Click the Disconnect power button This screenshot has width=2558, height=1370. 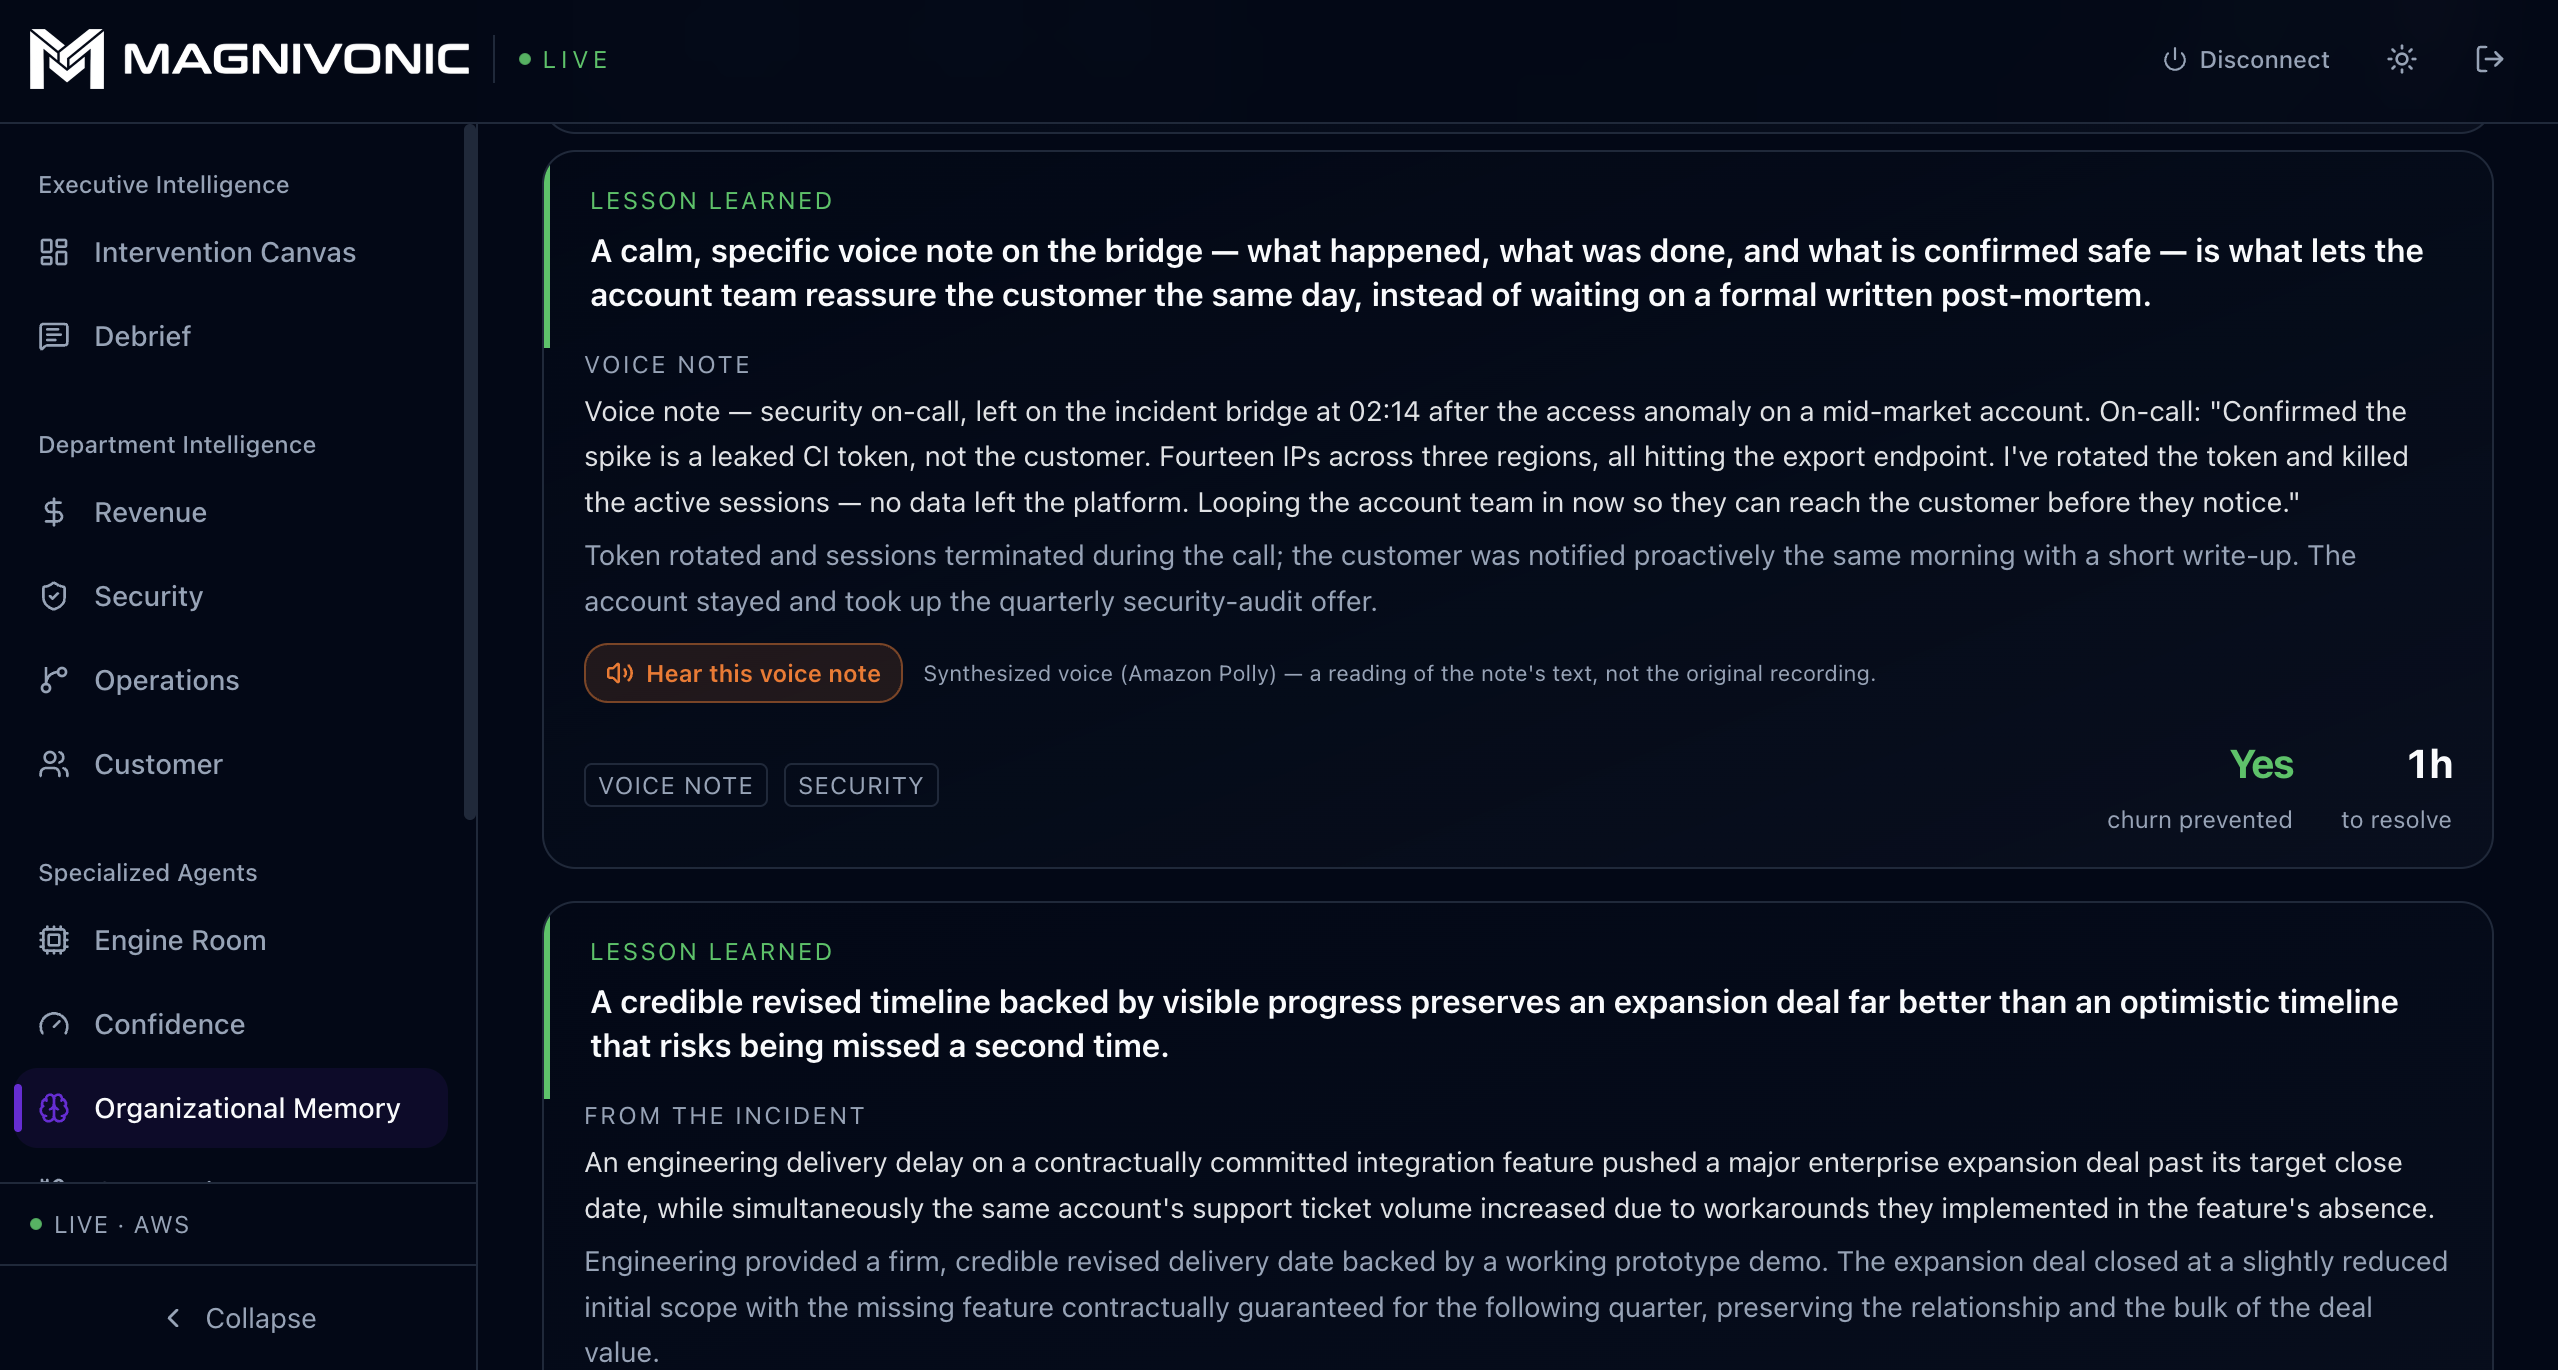click(2246, 60)
